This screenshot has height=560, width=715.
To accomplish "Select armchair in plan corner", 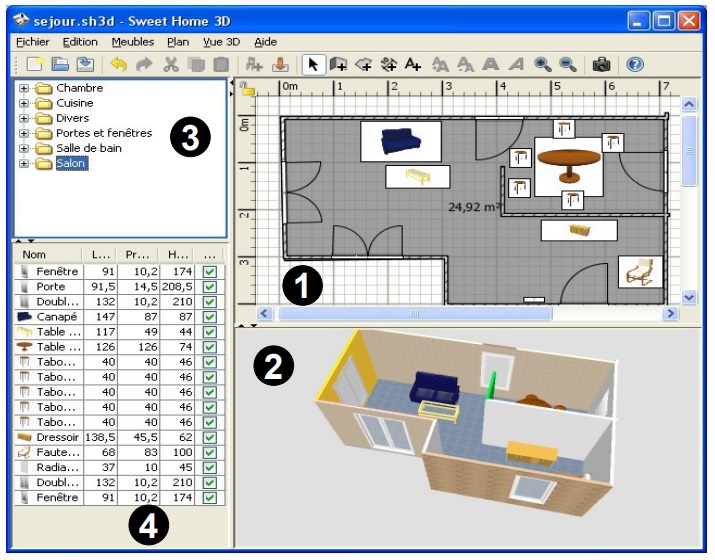I will click(640, 272).
